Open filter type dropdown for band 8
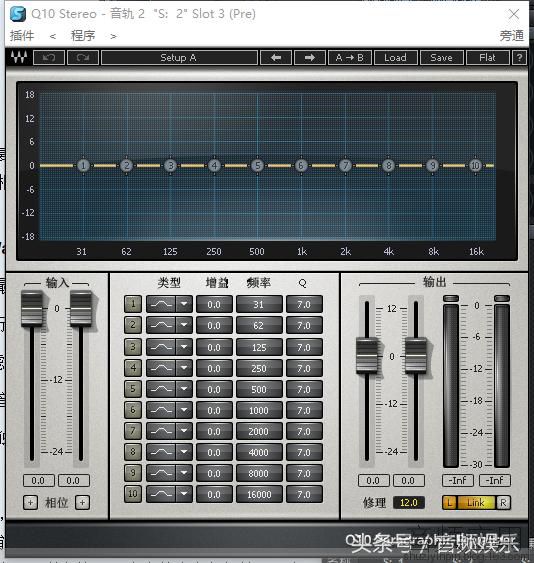 pyautogui.click(x=184, y=452)
